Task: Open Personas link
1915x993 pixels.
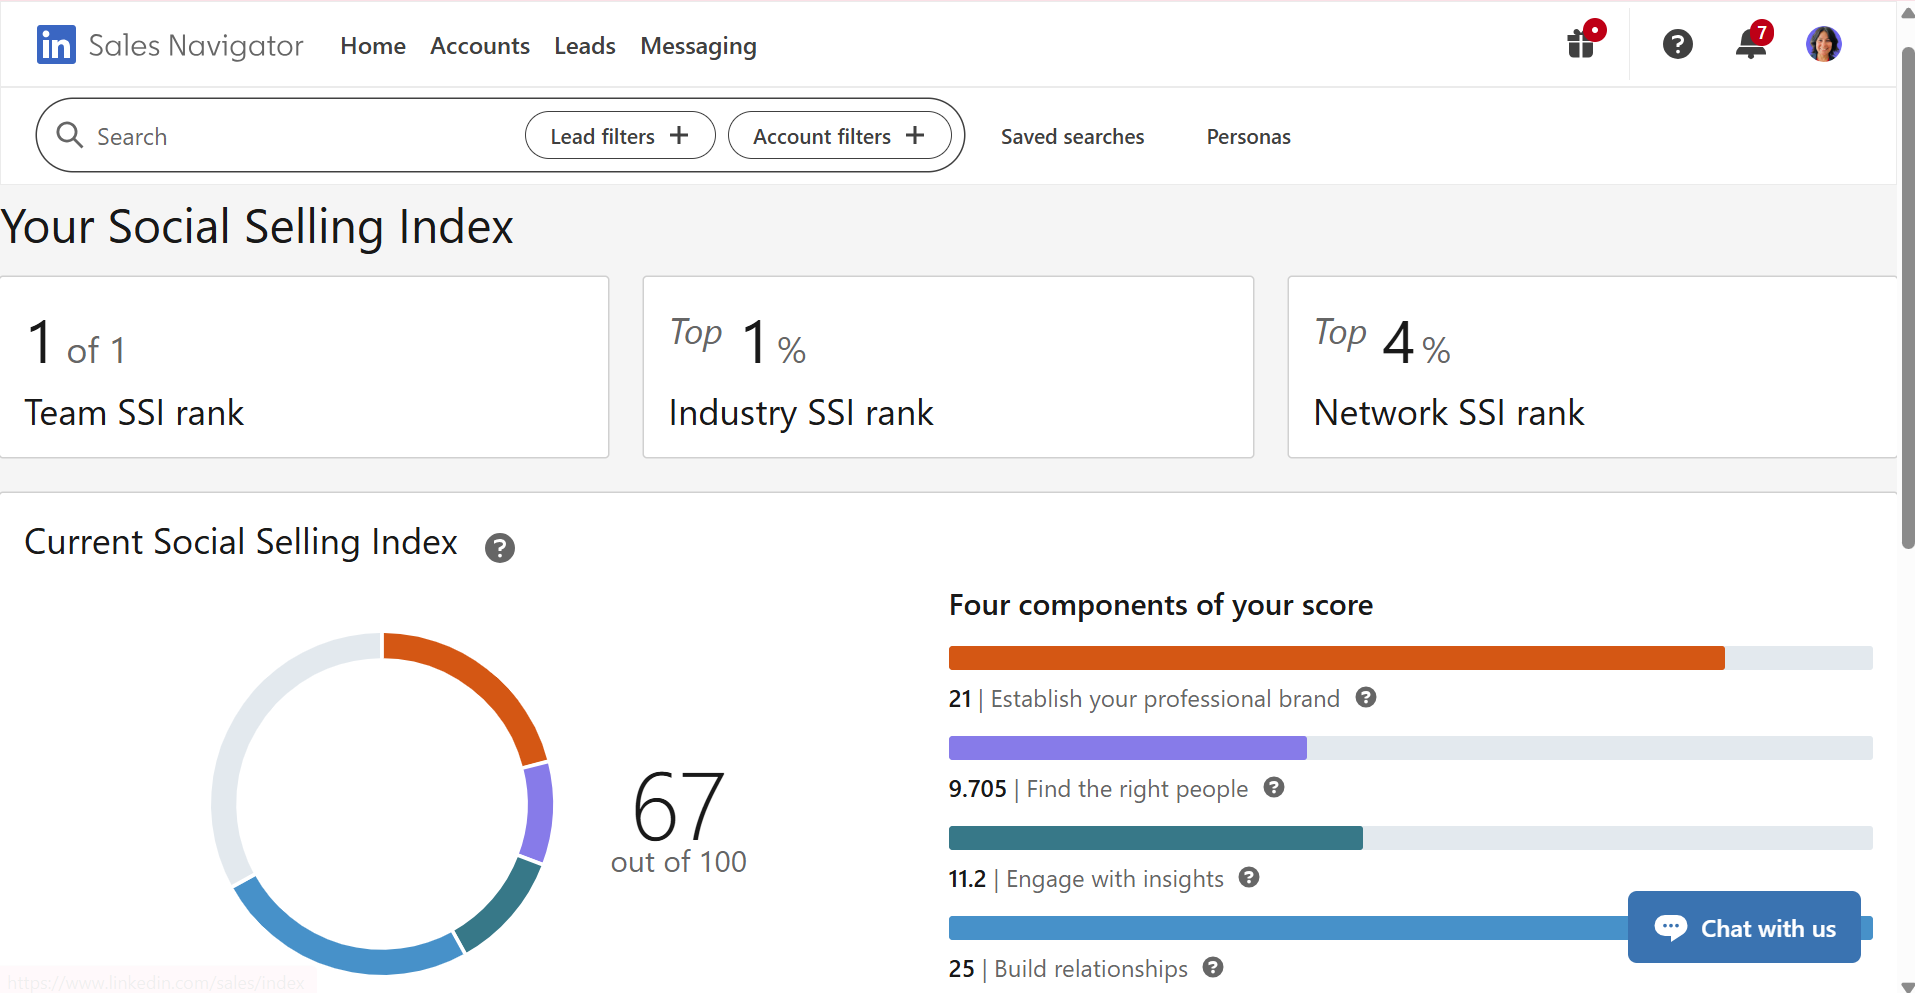Action: [x=1248, y=137]
